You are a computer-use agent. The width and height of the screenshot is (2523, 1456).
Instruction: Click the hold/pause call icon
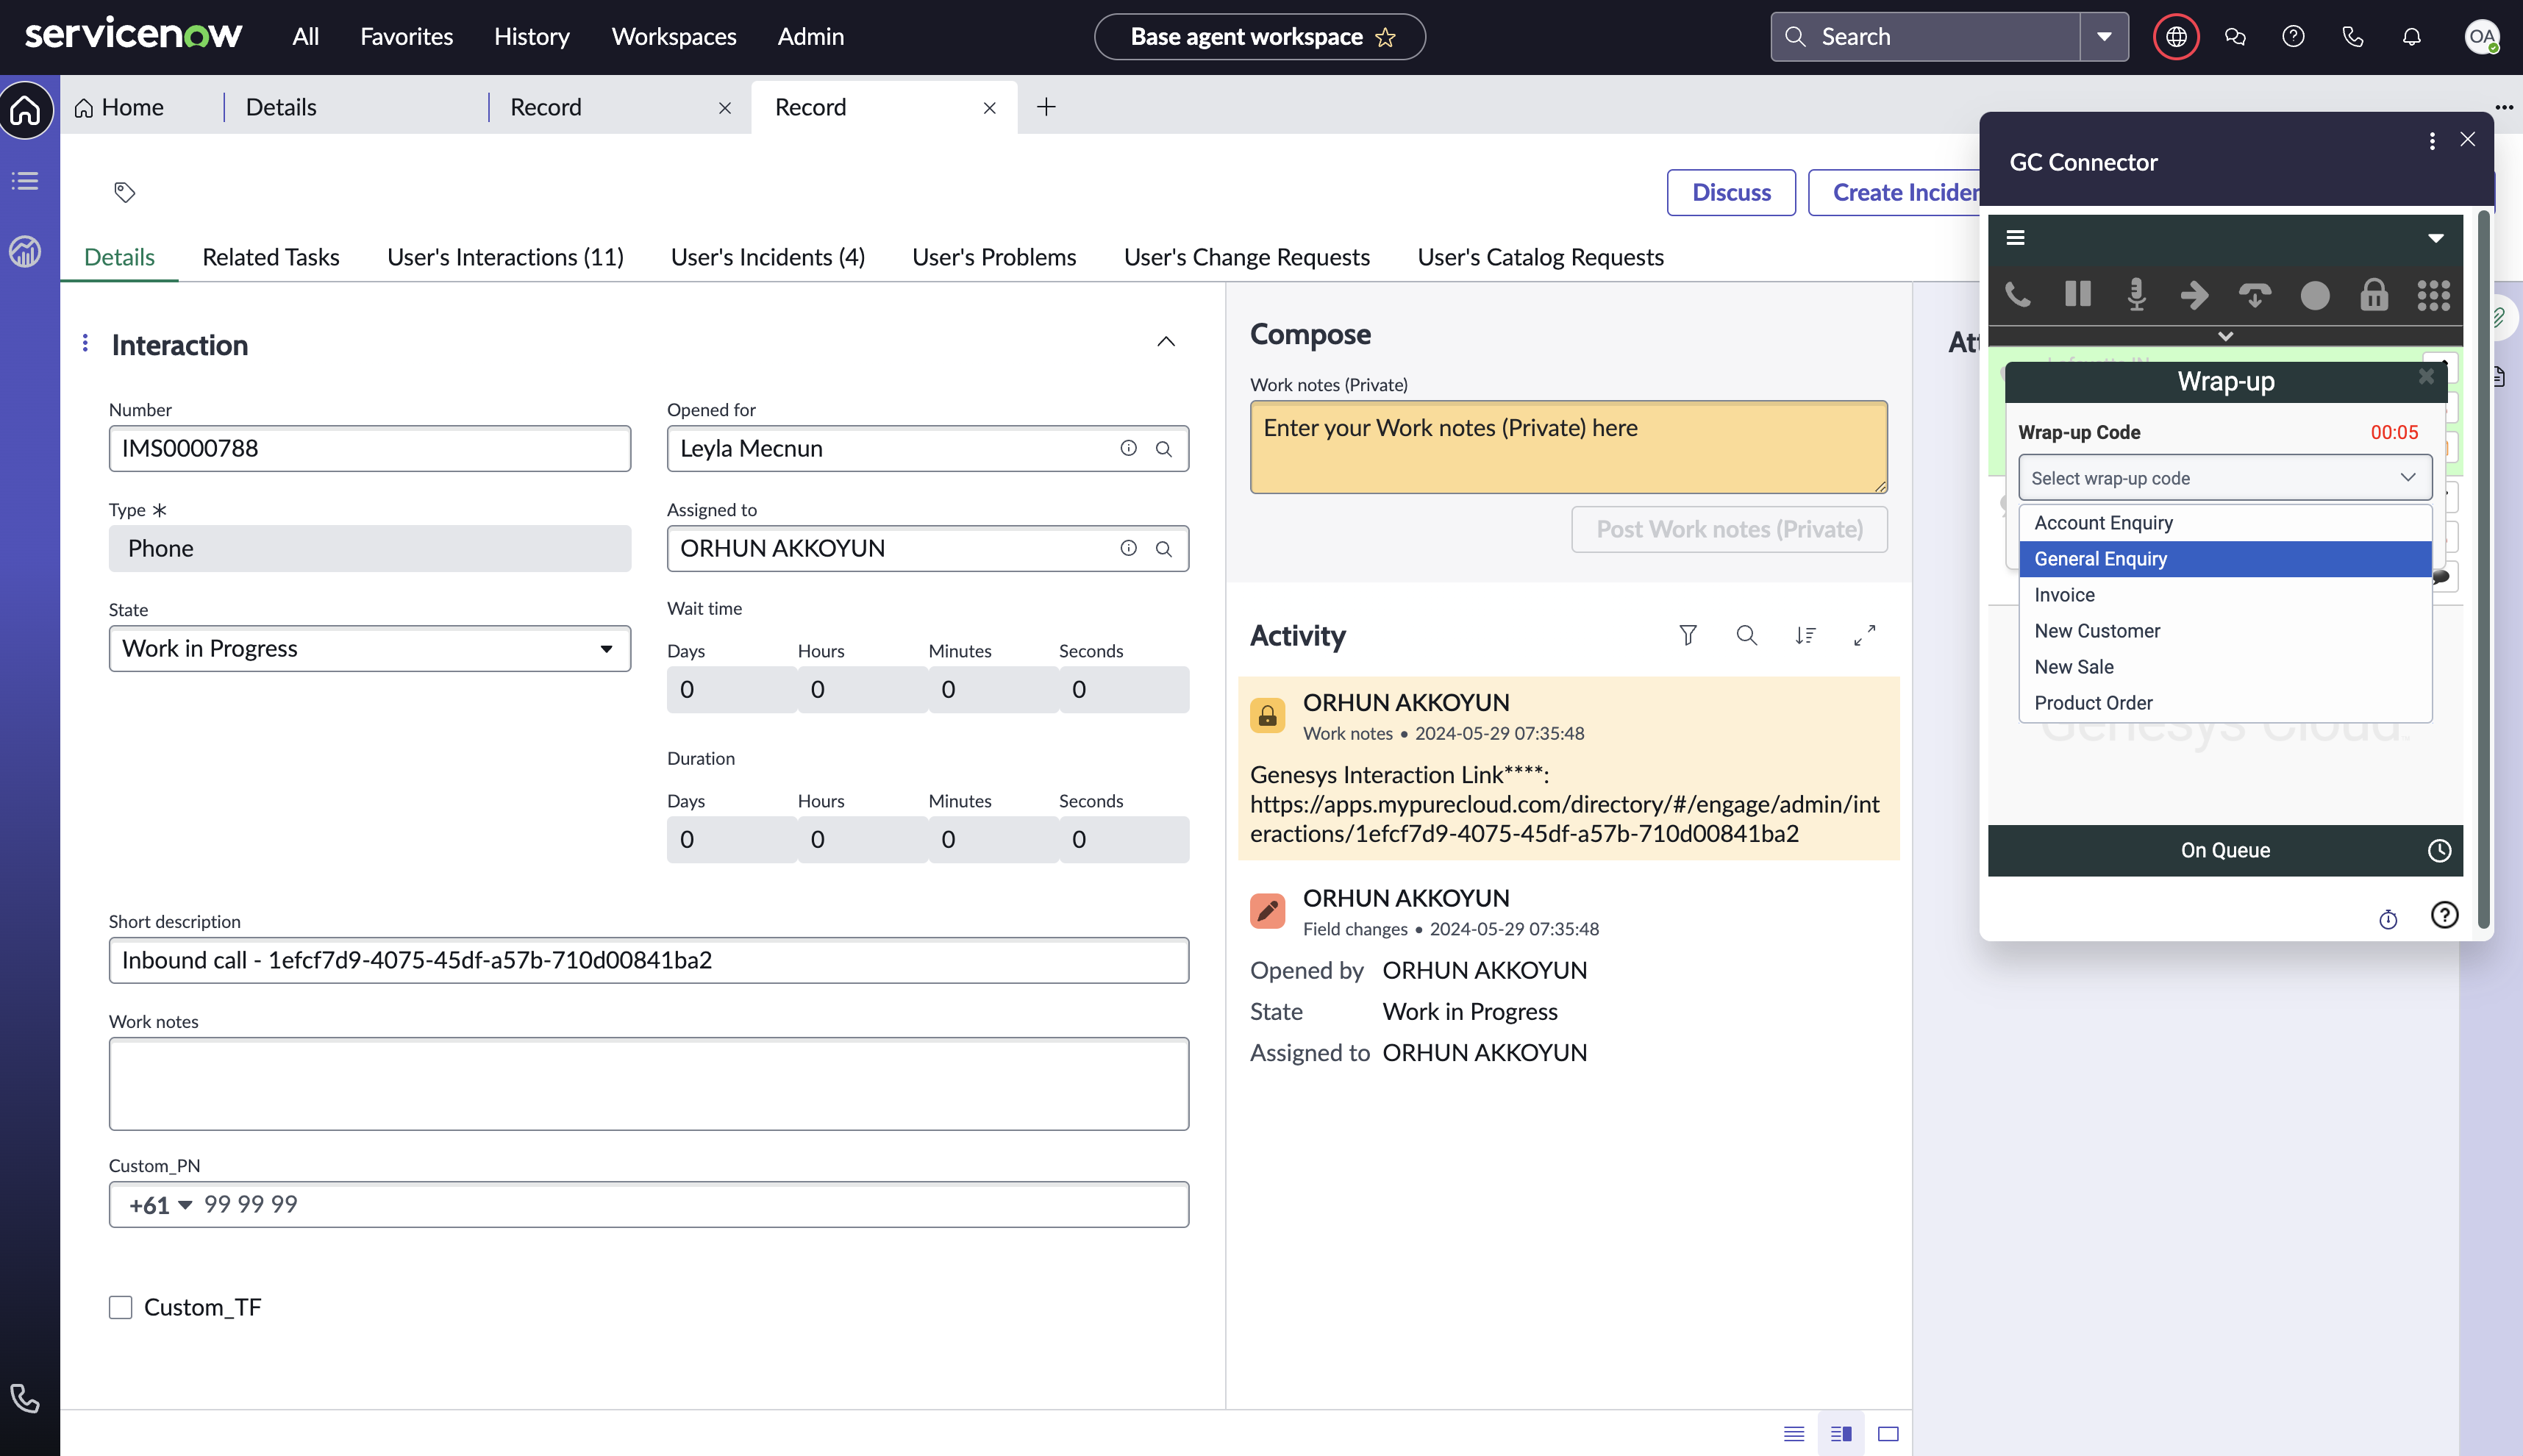pyautogui.click(x=2077, y=295)
